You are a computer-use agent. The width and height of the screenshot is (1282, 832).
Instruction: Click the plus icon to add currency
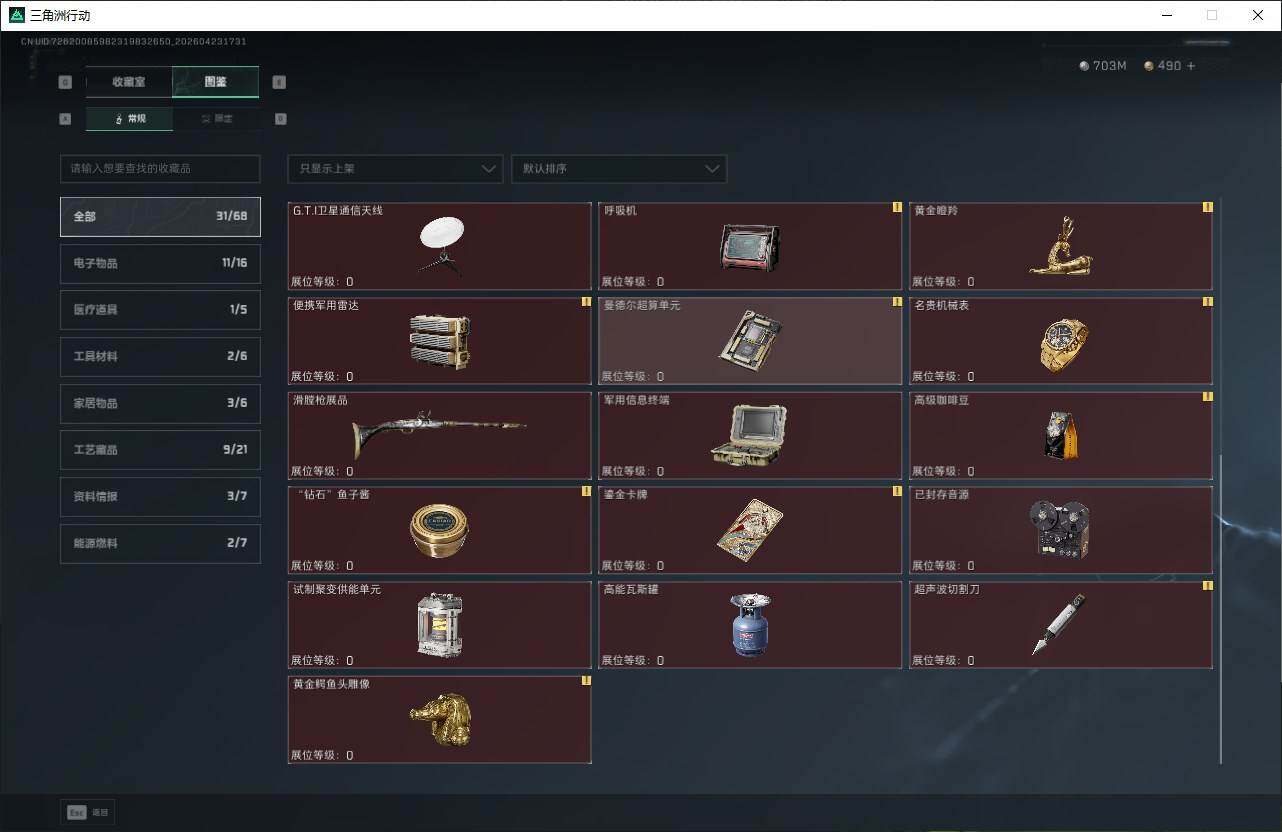click(x=1191, y=66)
